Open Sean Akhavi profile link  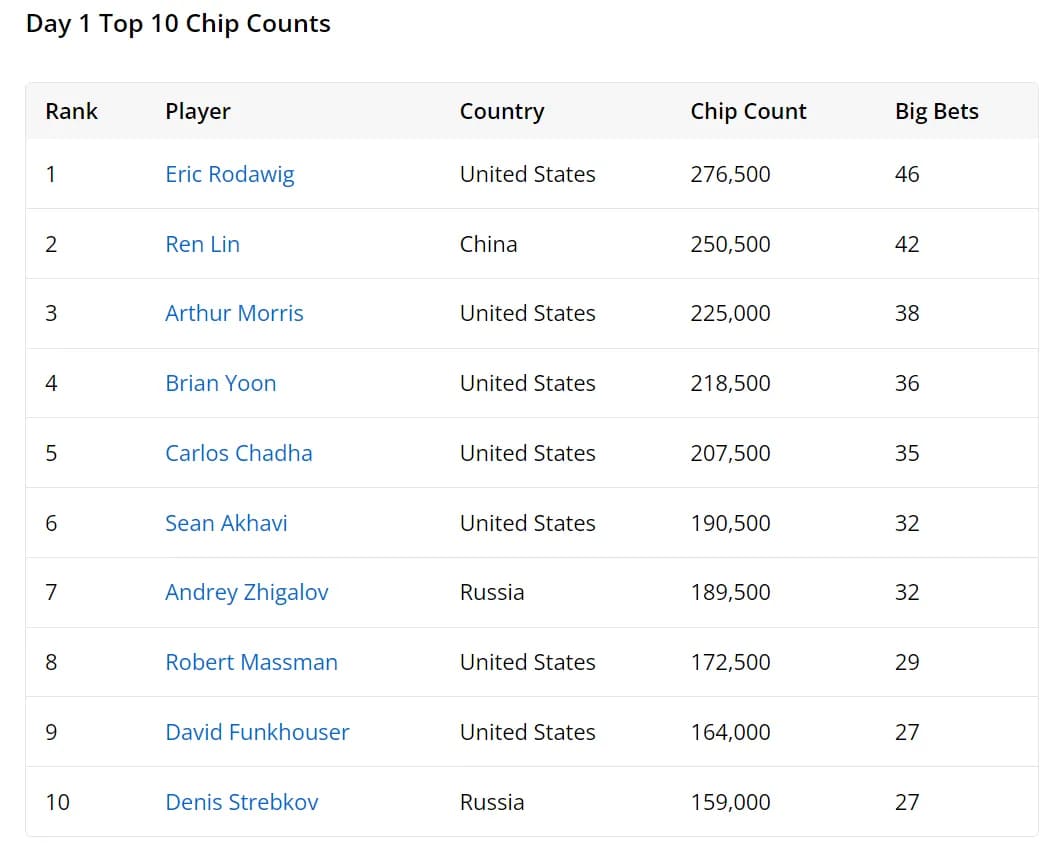[x=226, y=523]
